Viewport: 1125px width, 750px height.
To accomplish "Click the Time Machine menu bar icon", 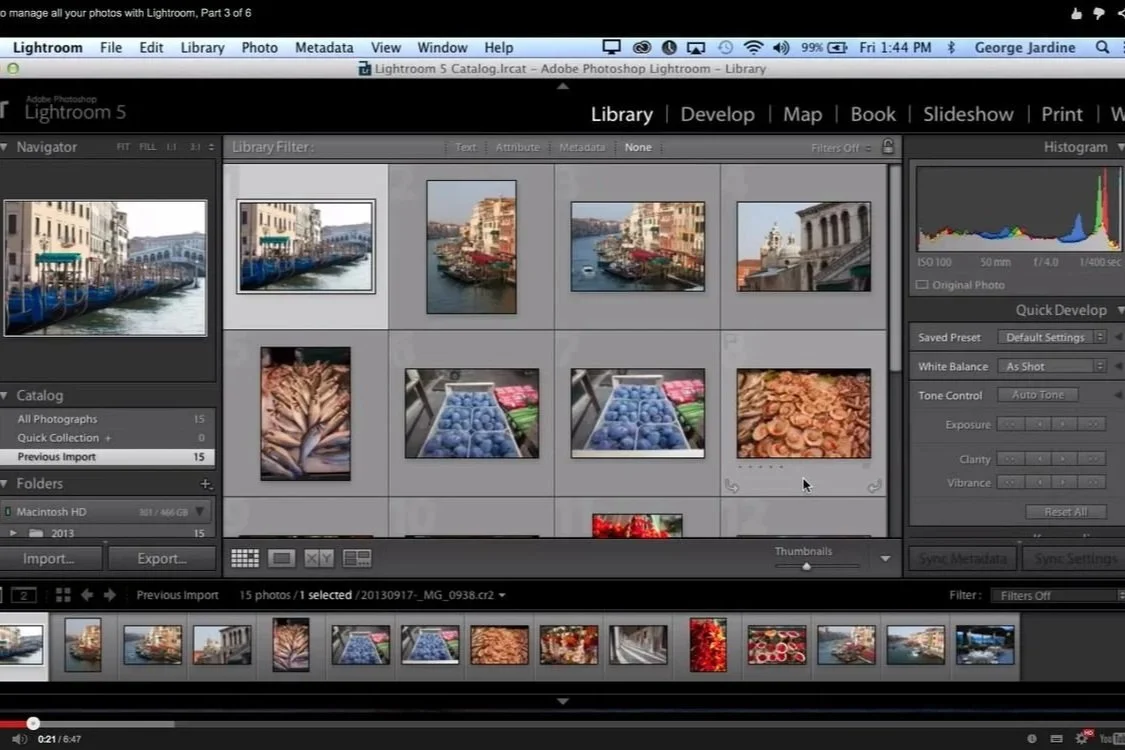I will [725, 47].
